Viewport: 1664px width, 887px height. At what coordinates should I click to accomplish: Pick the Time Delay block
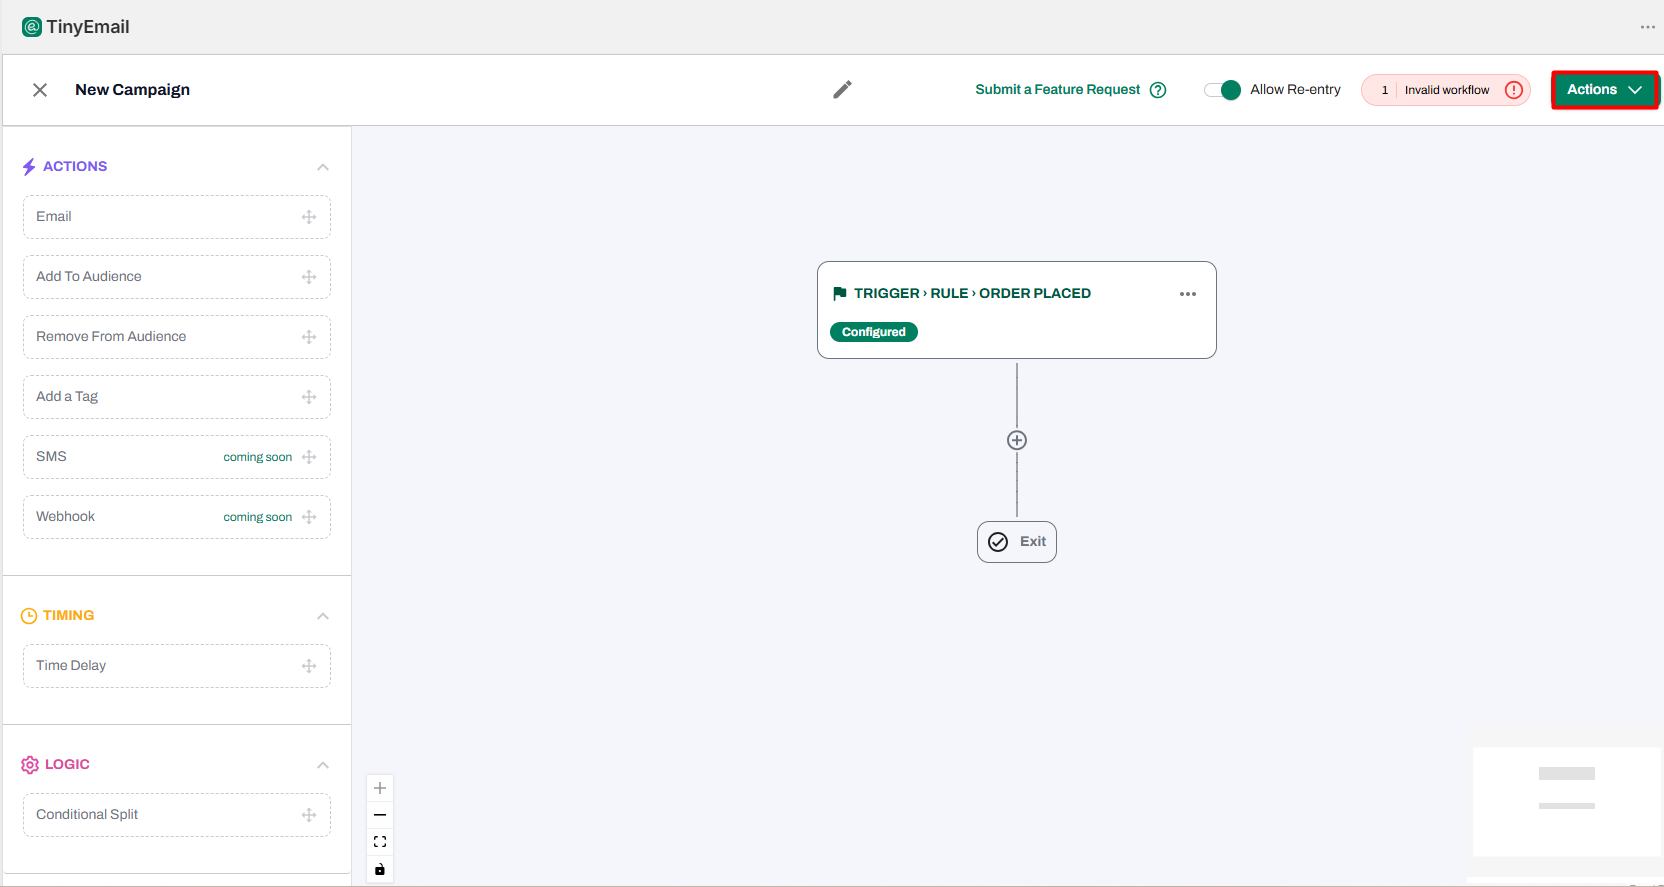tap(177, 666)
